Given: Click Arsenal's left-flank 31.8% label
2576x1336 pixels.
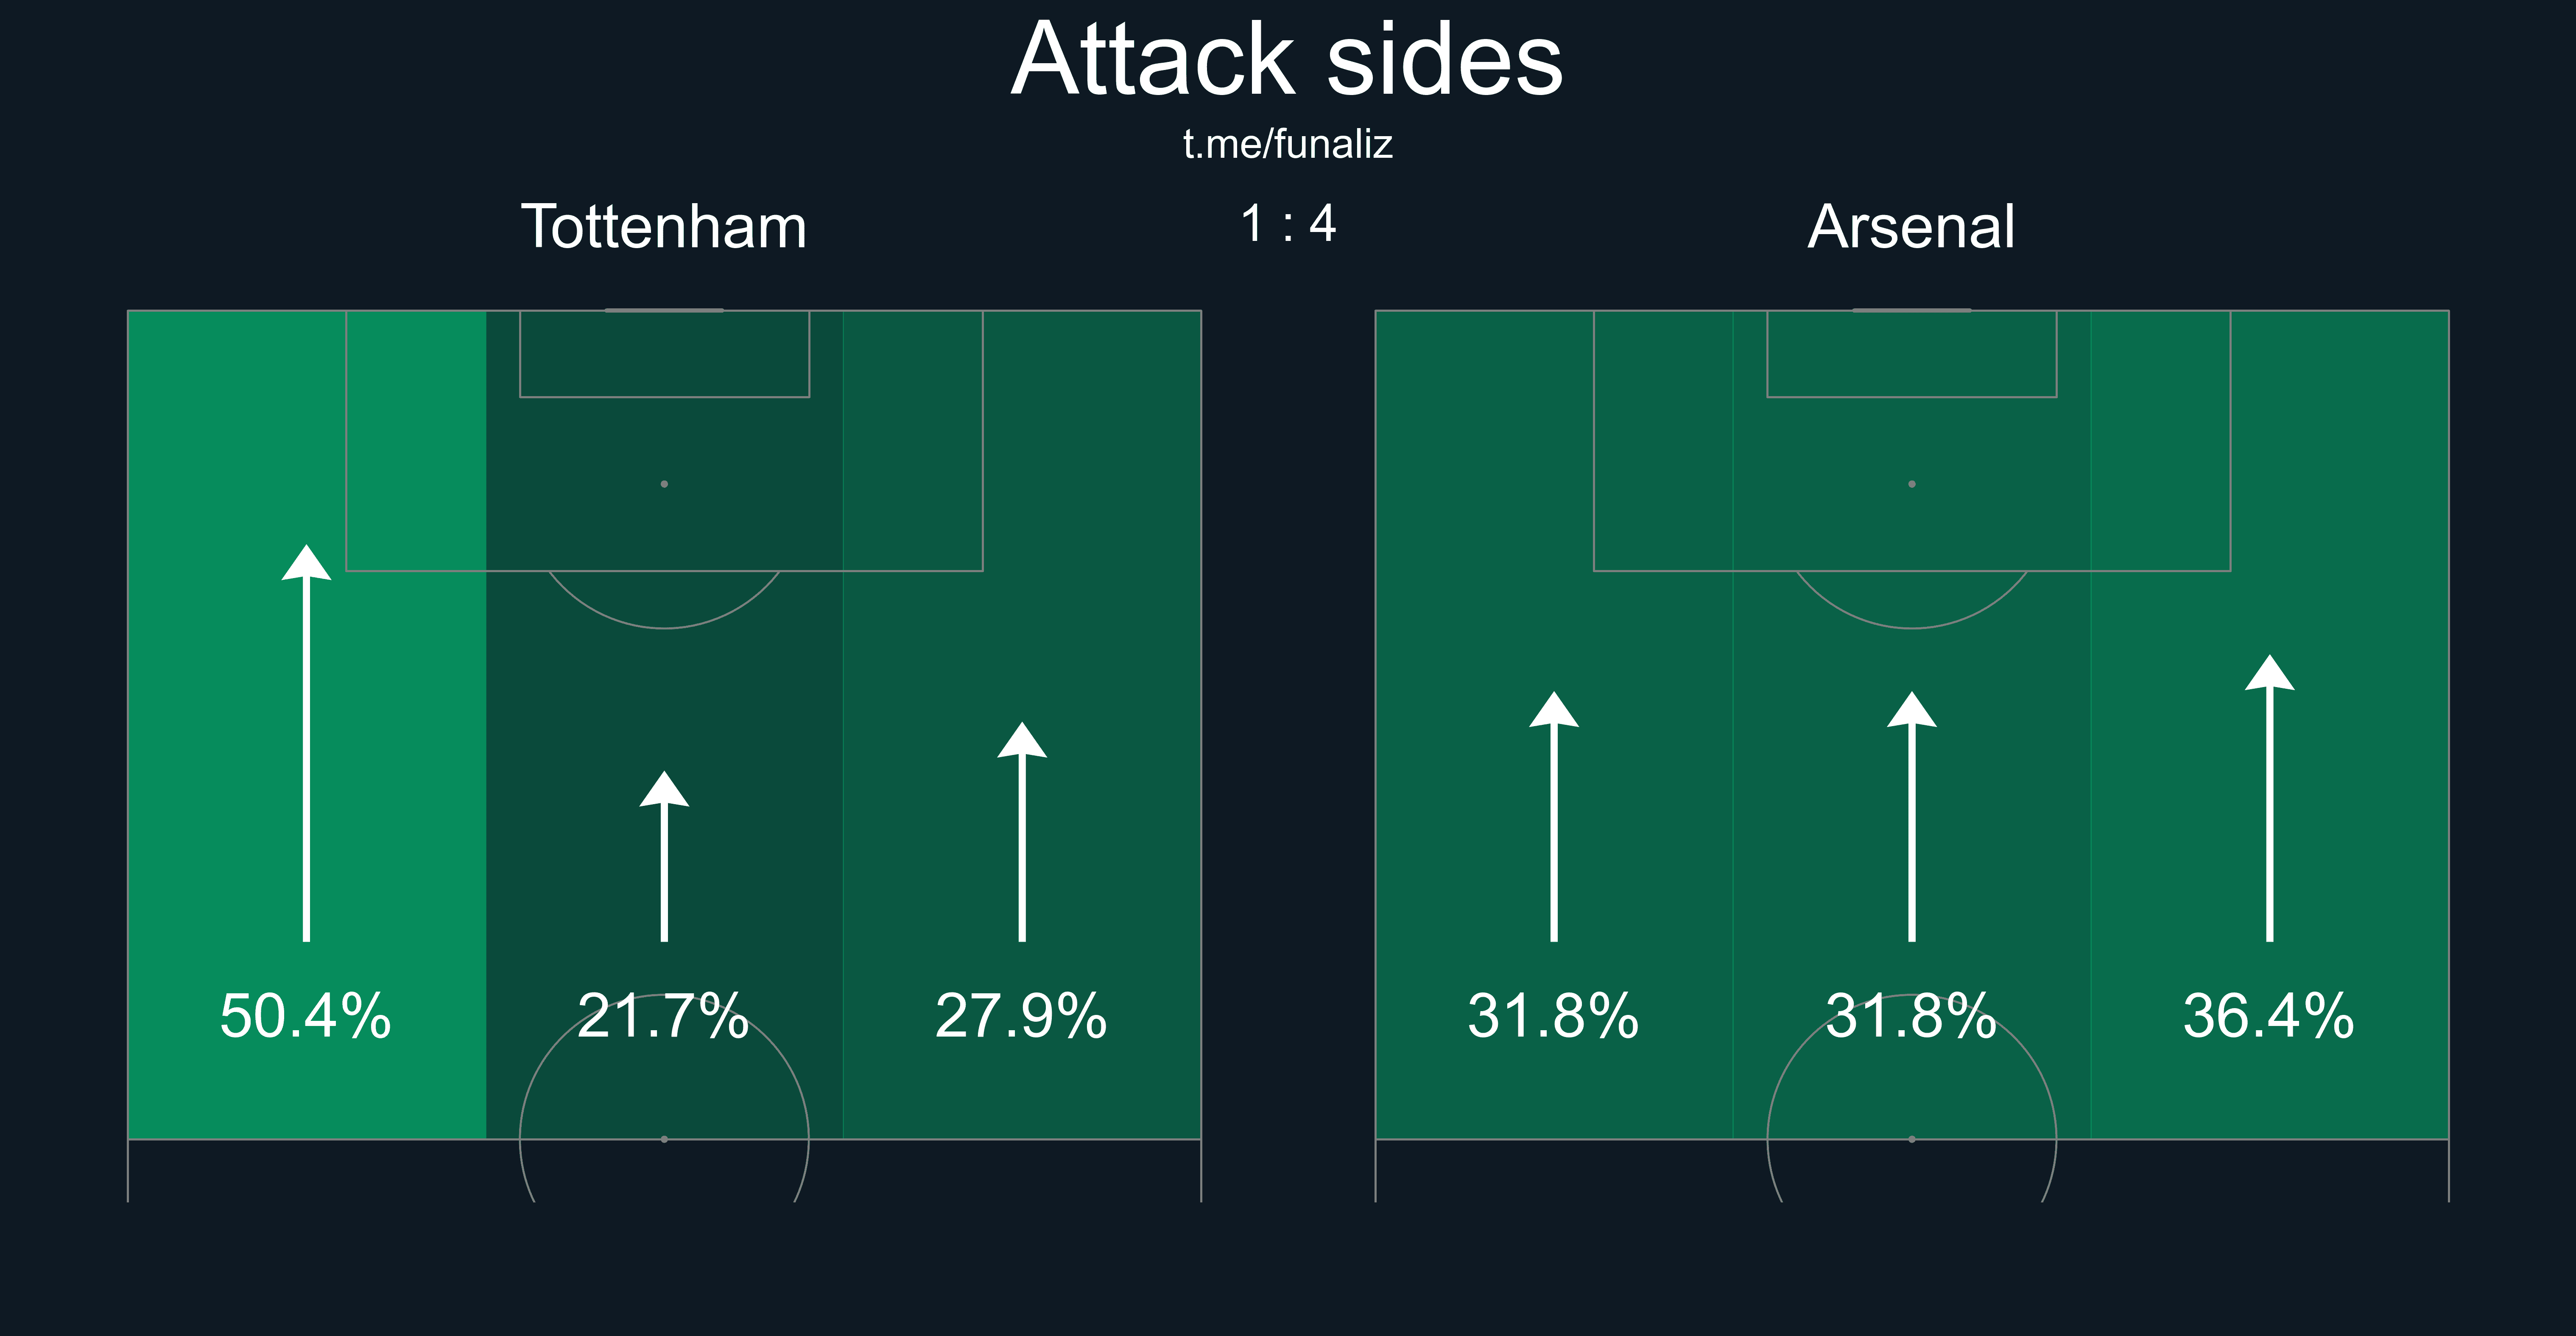Looking at the screenshot, I should click(1553, 1016).
